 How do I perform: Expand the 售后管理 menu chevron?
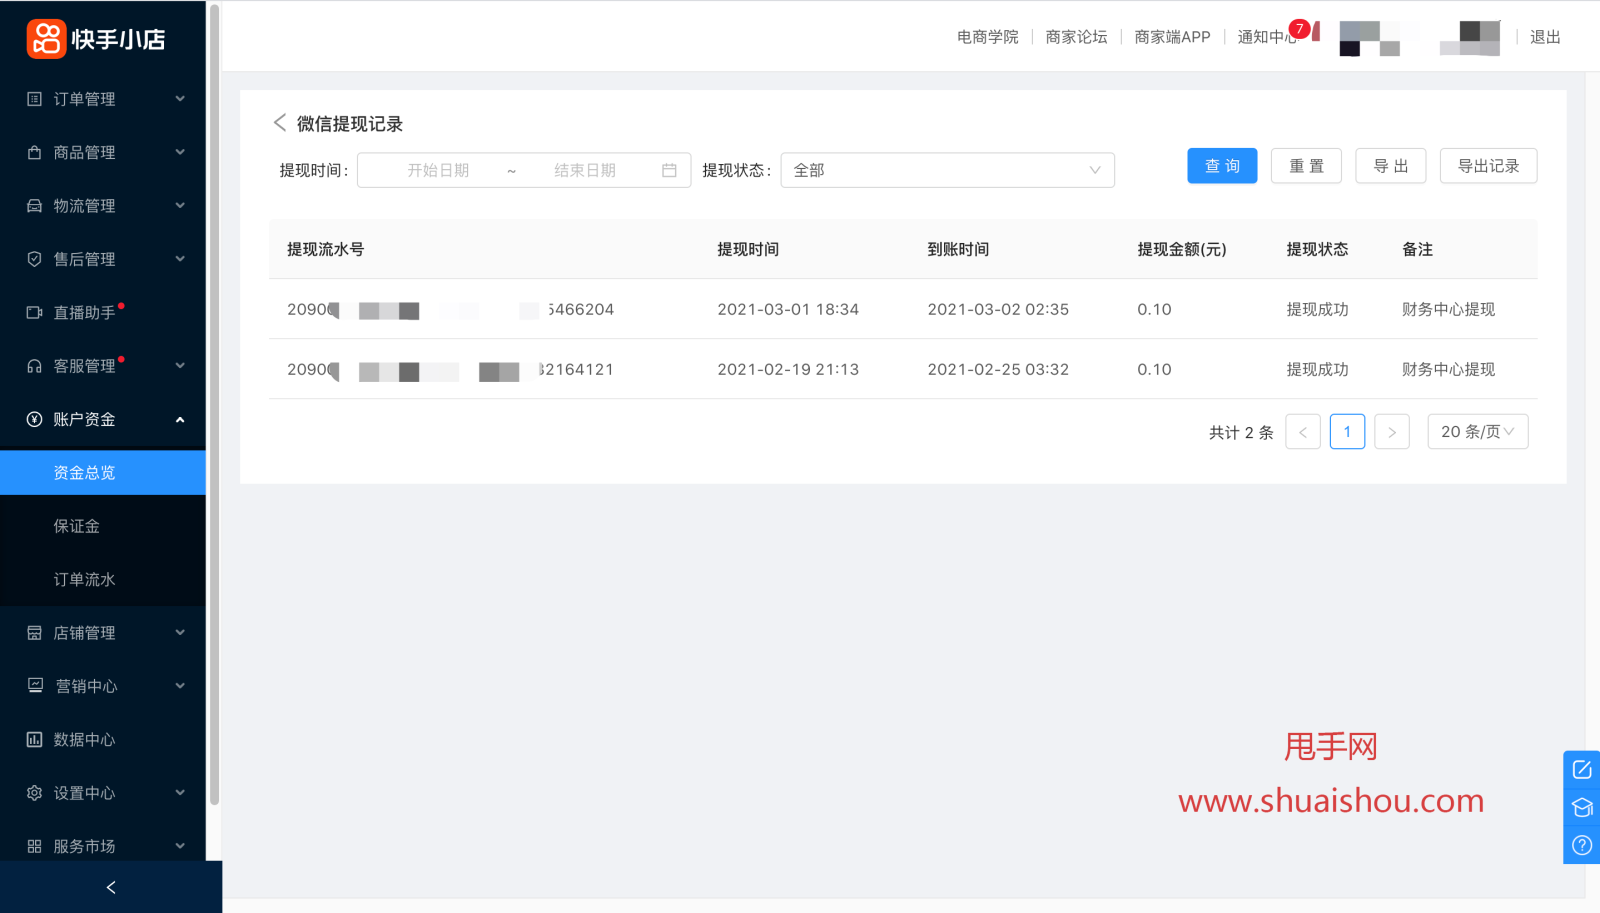click(180, 258)
